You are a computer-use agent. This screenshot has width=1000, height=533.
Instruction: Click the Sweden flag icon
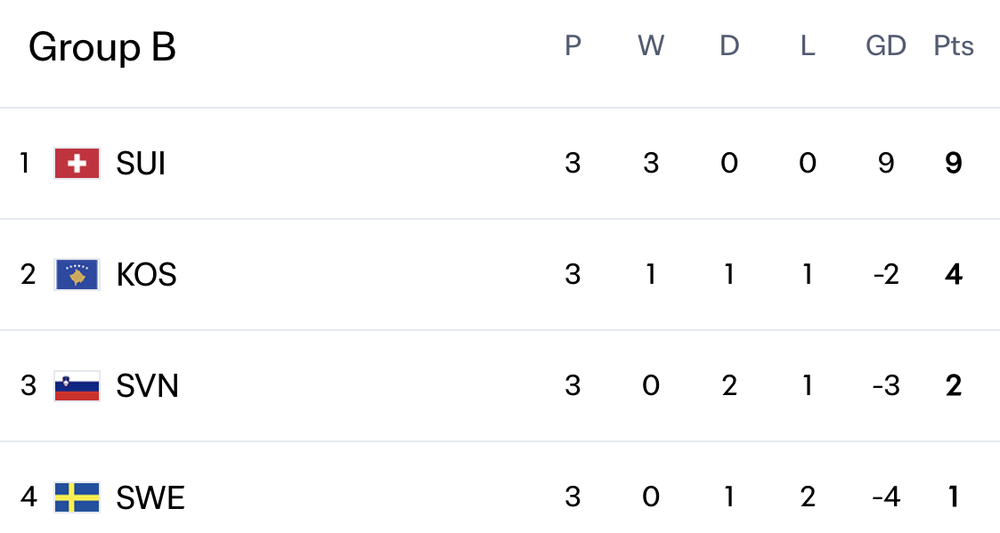77,497
